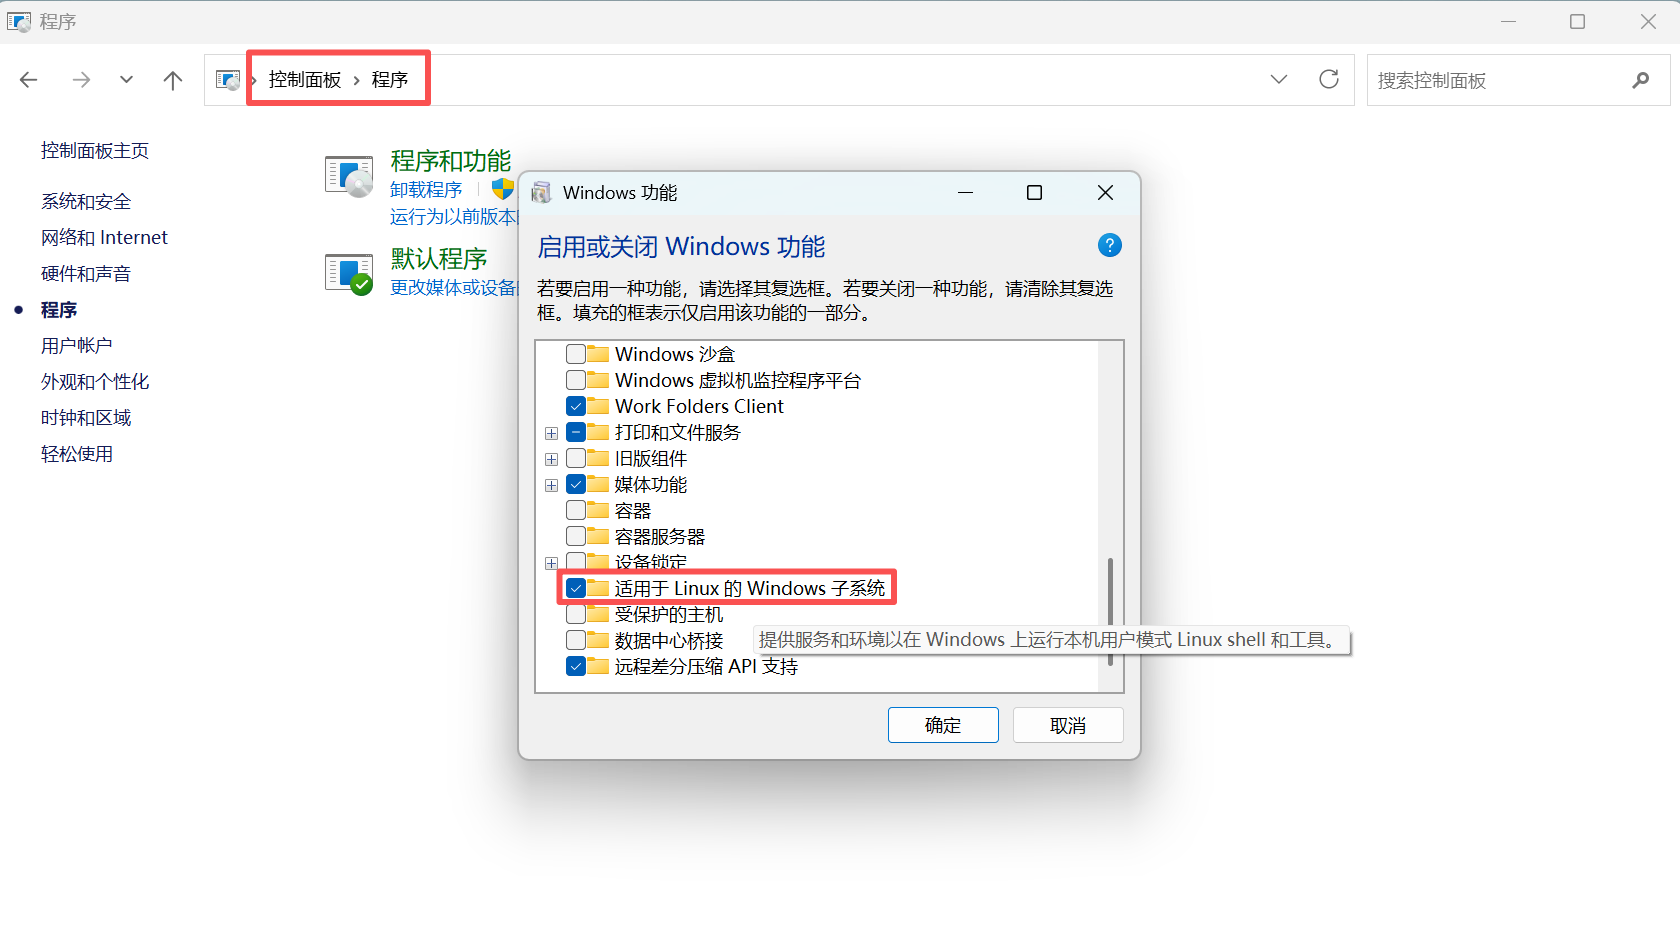Screen dimensions: 1680x945
Task: Click the feature list scrollbar thumb
Action: (1110, 612)
